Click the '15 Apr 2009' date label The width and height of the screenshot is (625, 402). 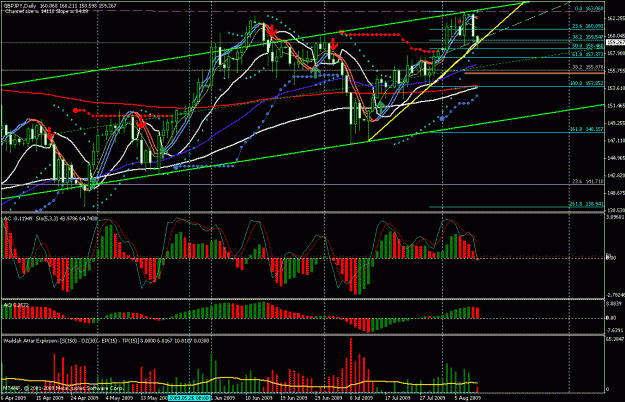49,398
